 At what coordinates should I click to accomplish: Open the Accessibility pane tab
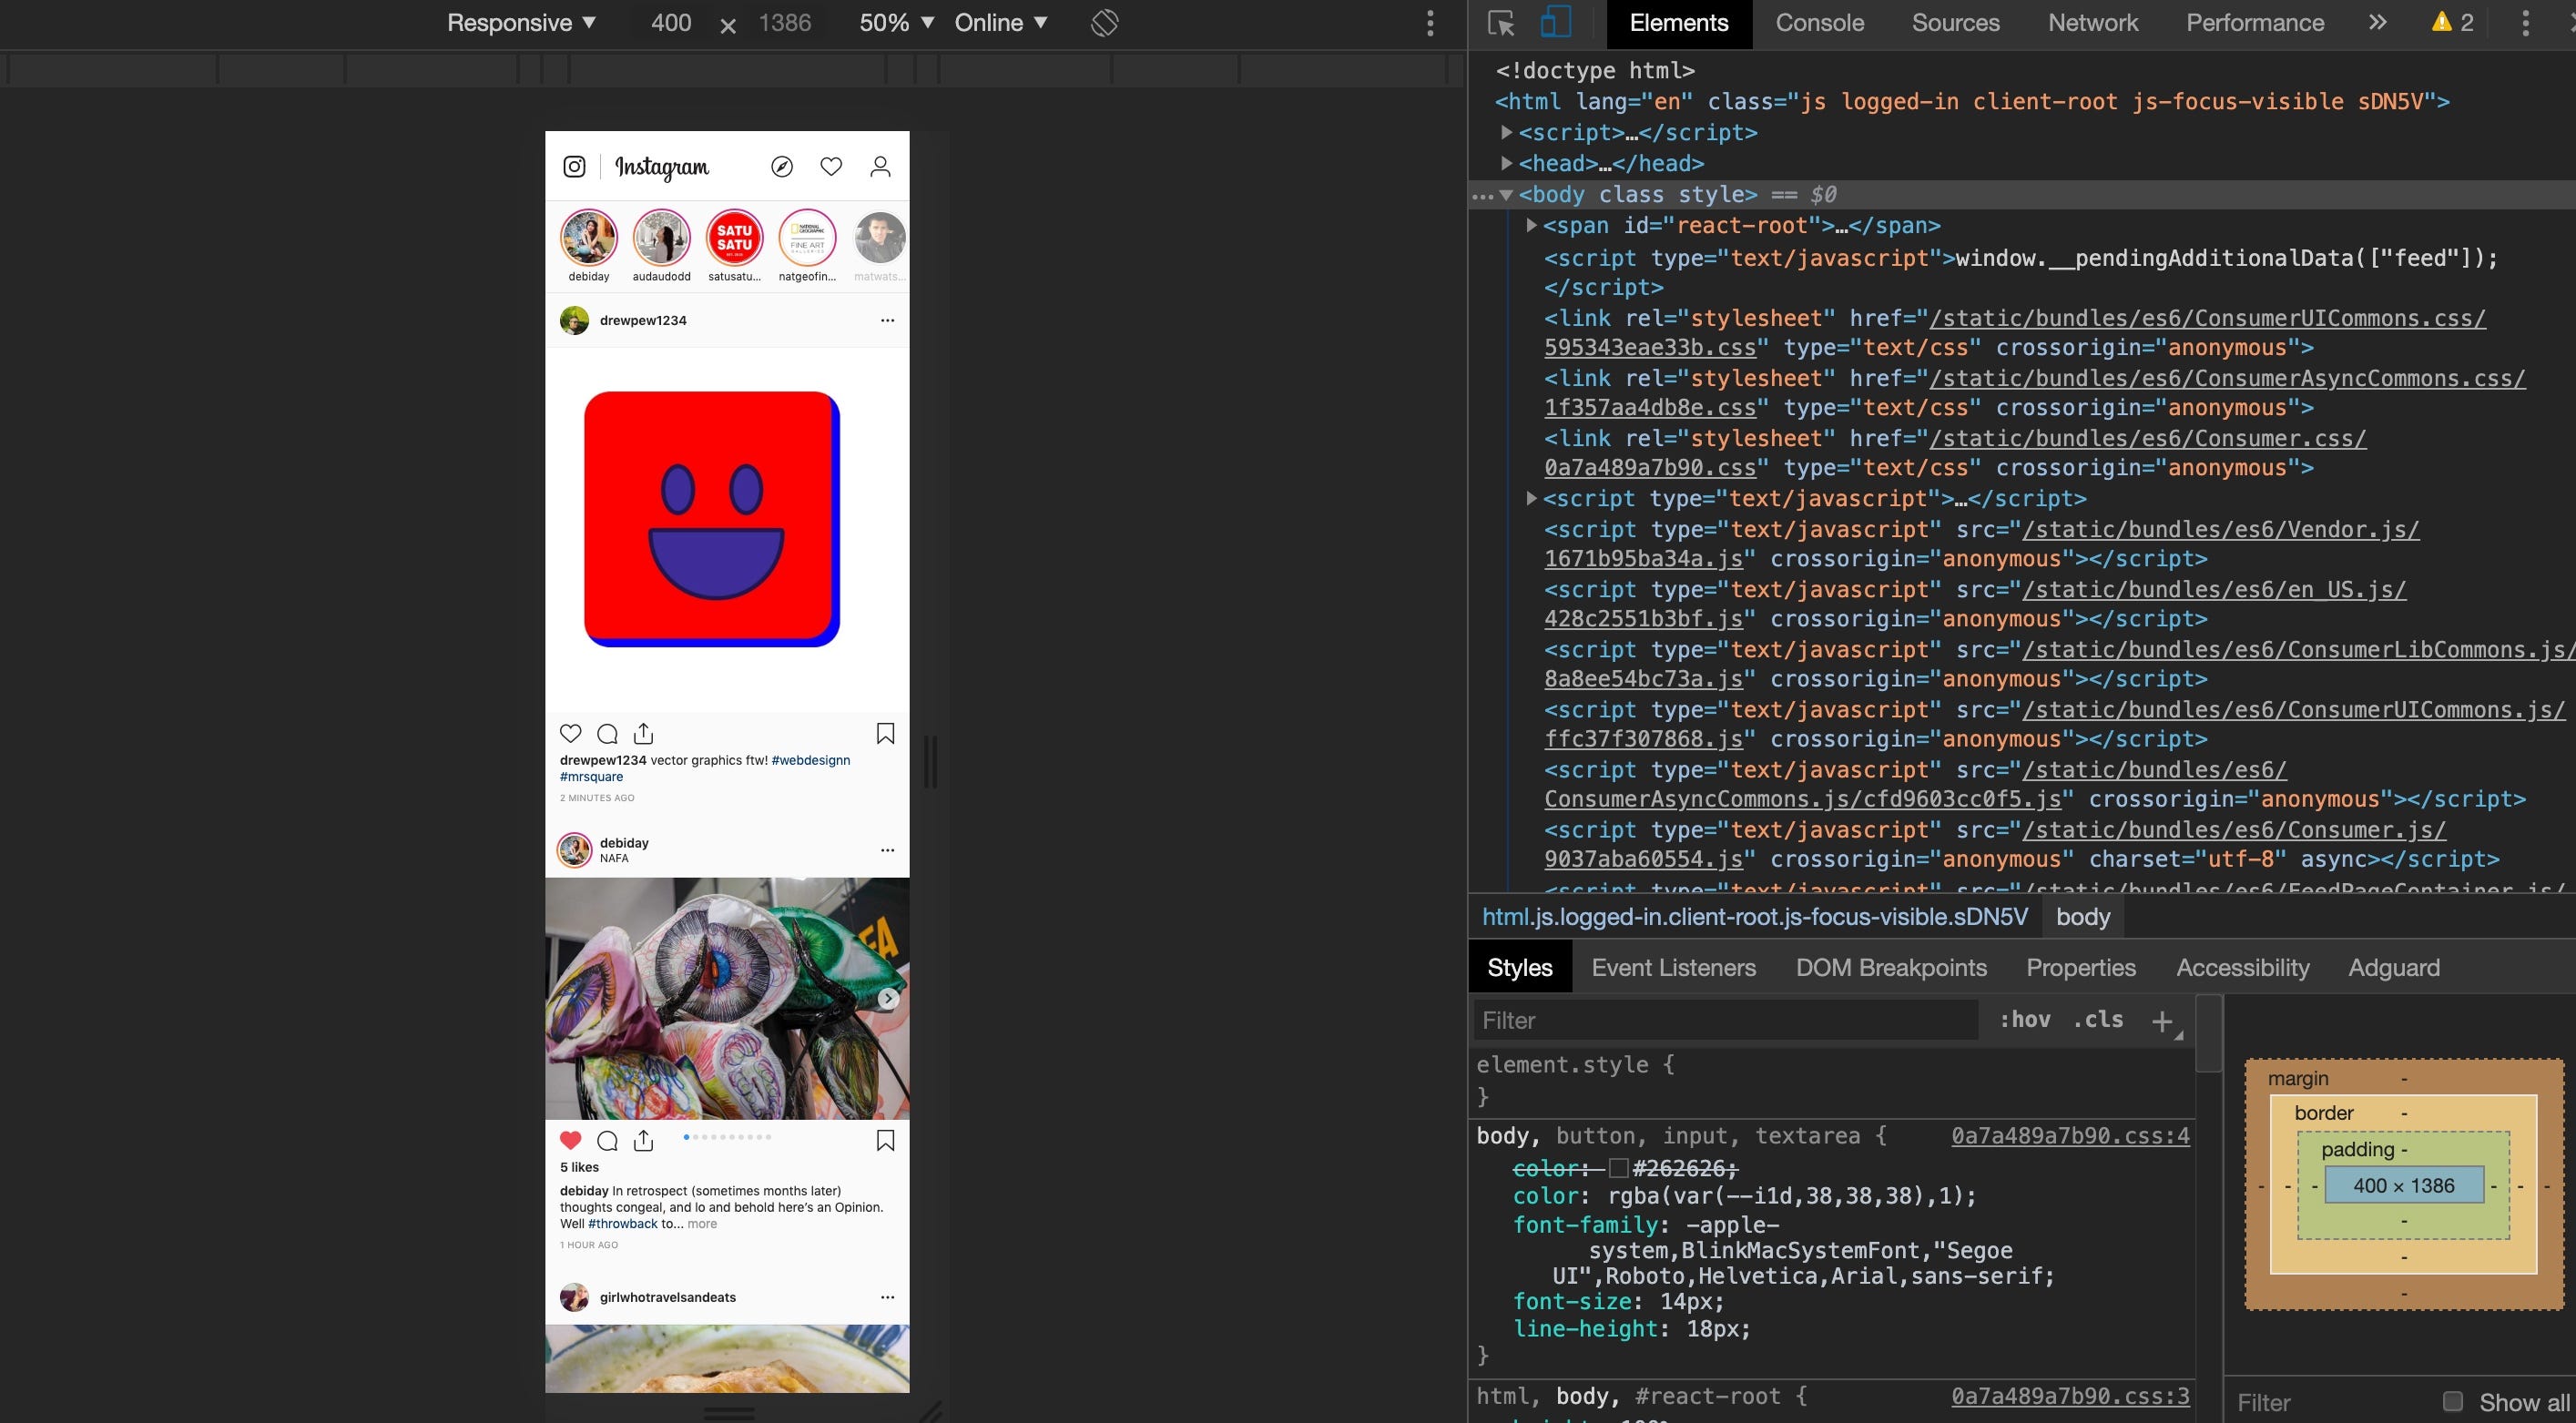[x=2243, y=967]
